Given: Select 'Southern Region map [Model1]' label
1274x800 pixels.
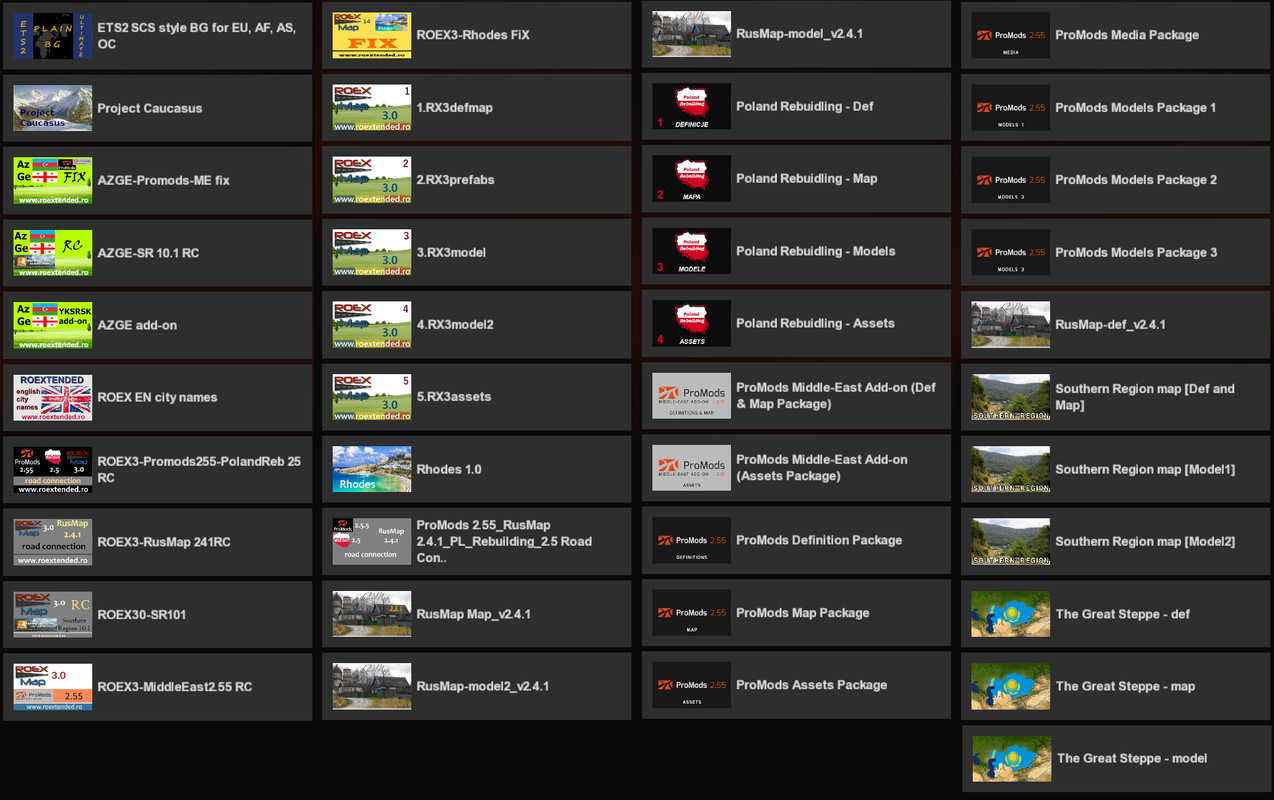Looking at the screenshot, I should point(1145,469).
